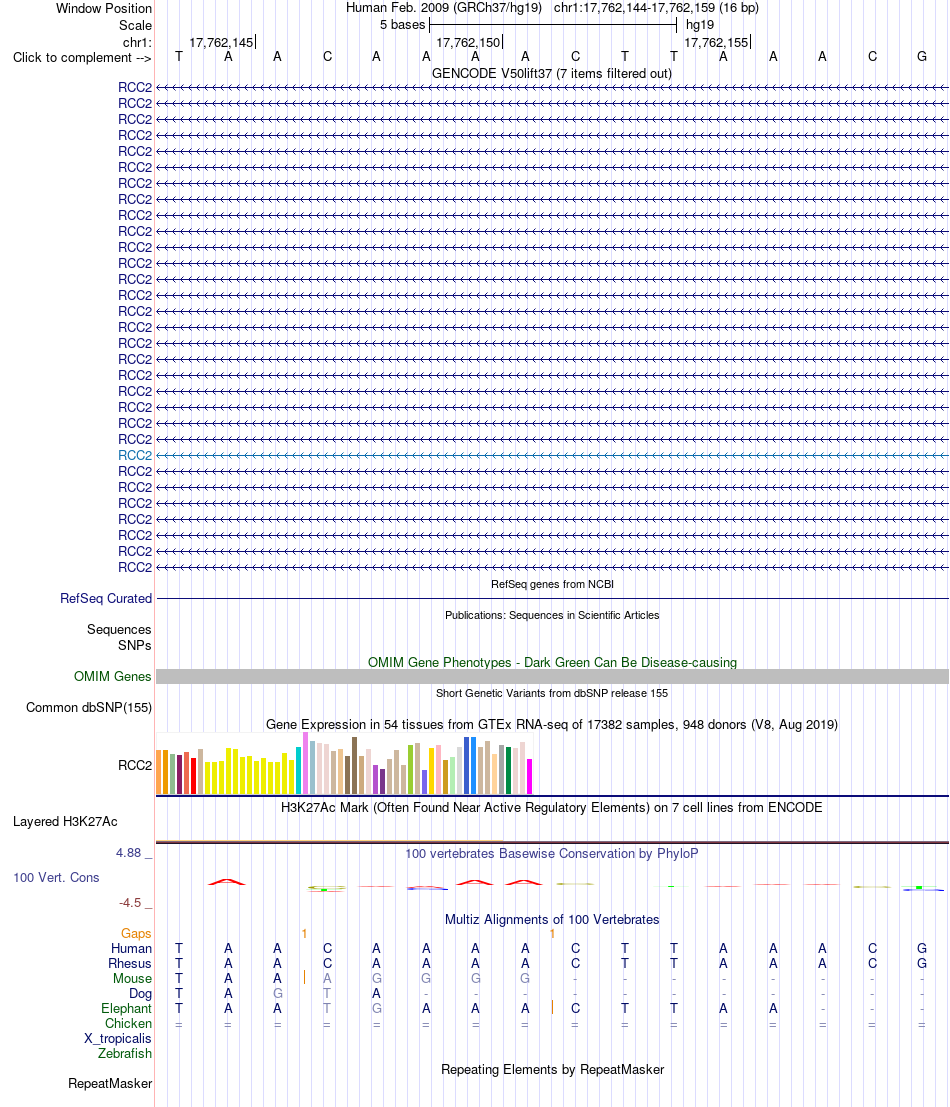Screen dimensions: 950x1107
Task: Click the G base in the Rhesus alignment row
Action: [x=922, y=964]
